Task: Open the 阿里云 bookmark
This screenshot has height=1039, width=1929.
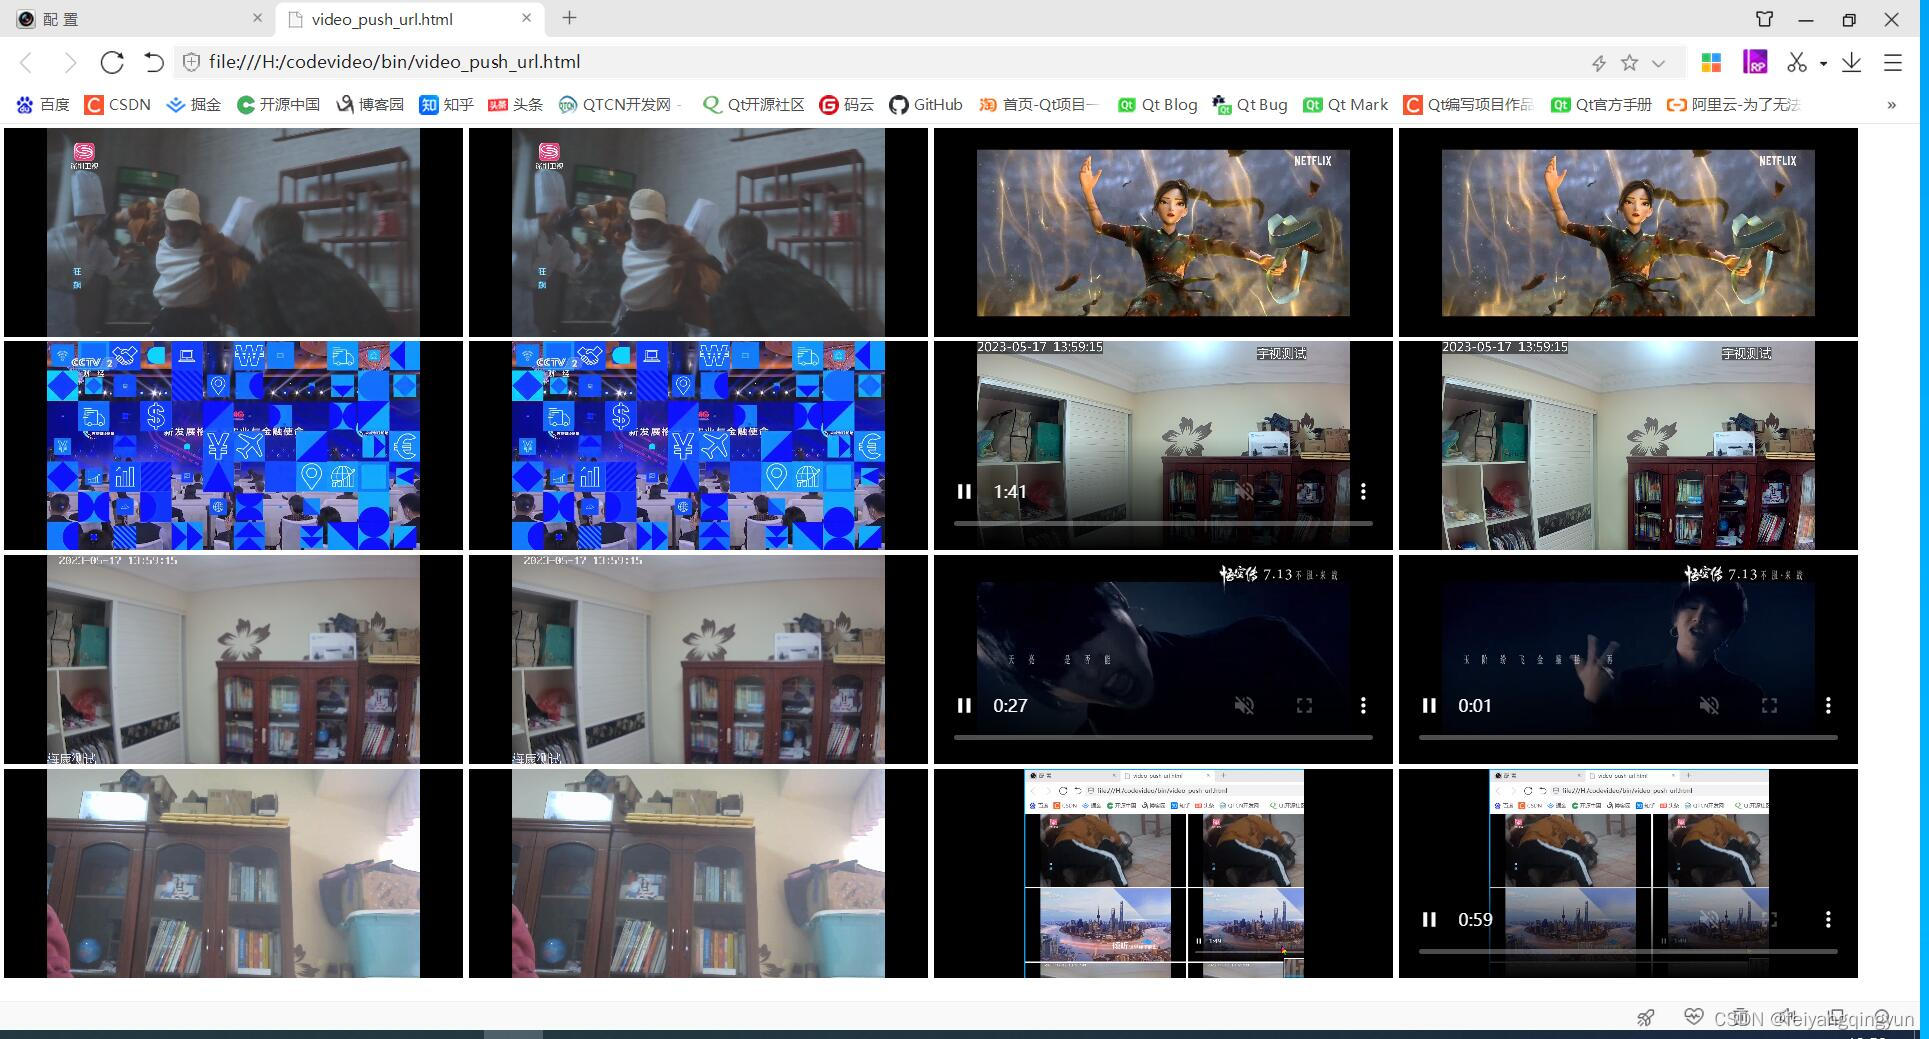Action: coord(1733,104)
